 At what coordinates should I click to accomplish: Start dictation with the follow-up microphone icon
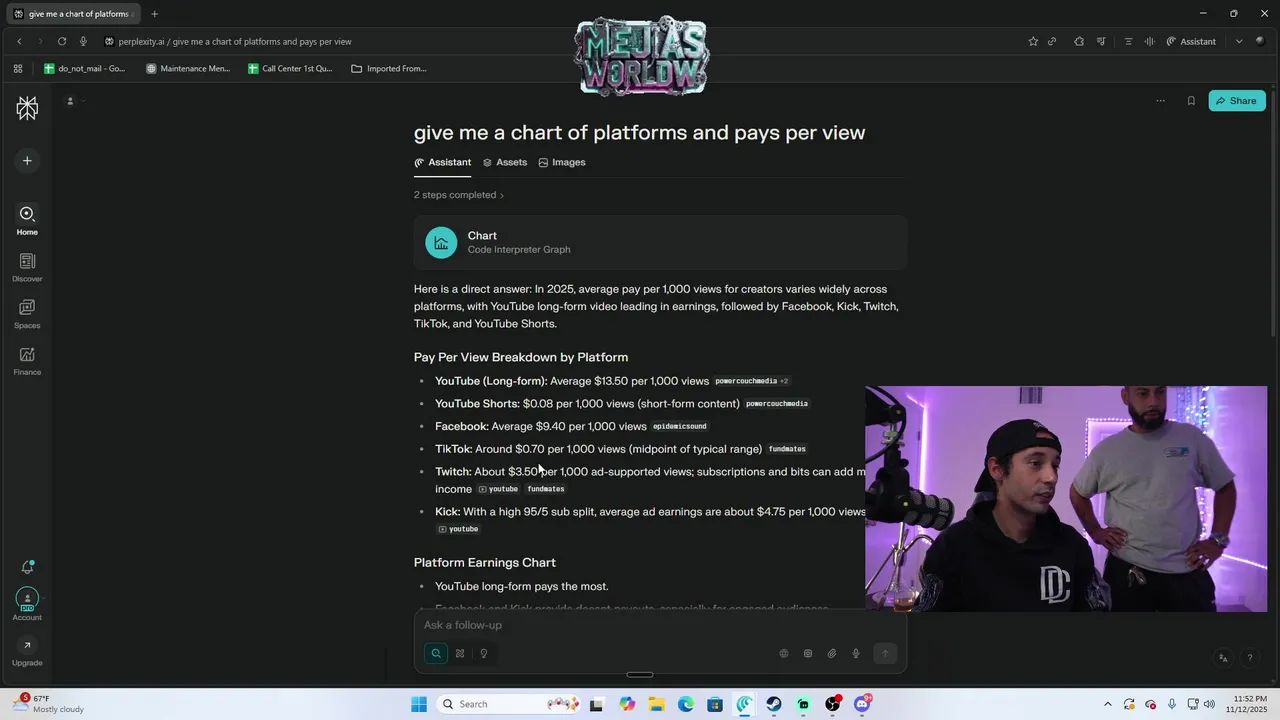[856, 653]
